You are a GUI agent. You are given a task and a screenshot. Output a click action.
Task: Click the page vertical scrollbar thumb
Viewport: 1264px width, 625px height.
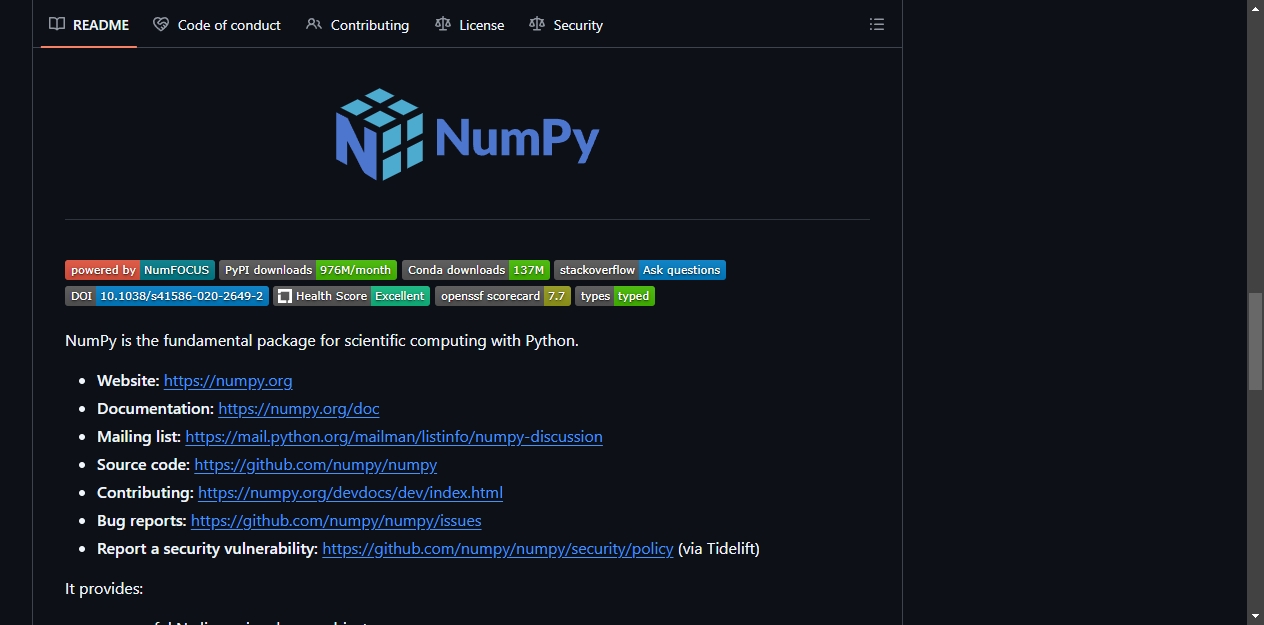tap(1256, 341)
